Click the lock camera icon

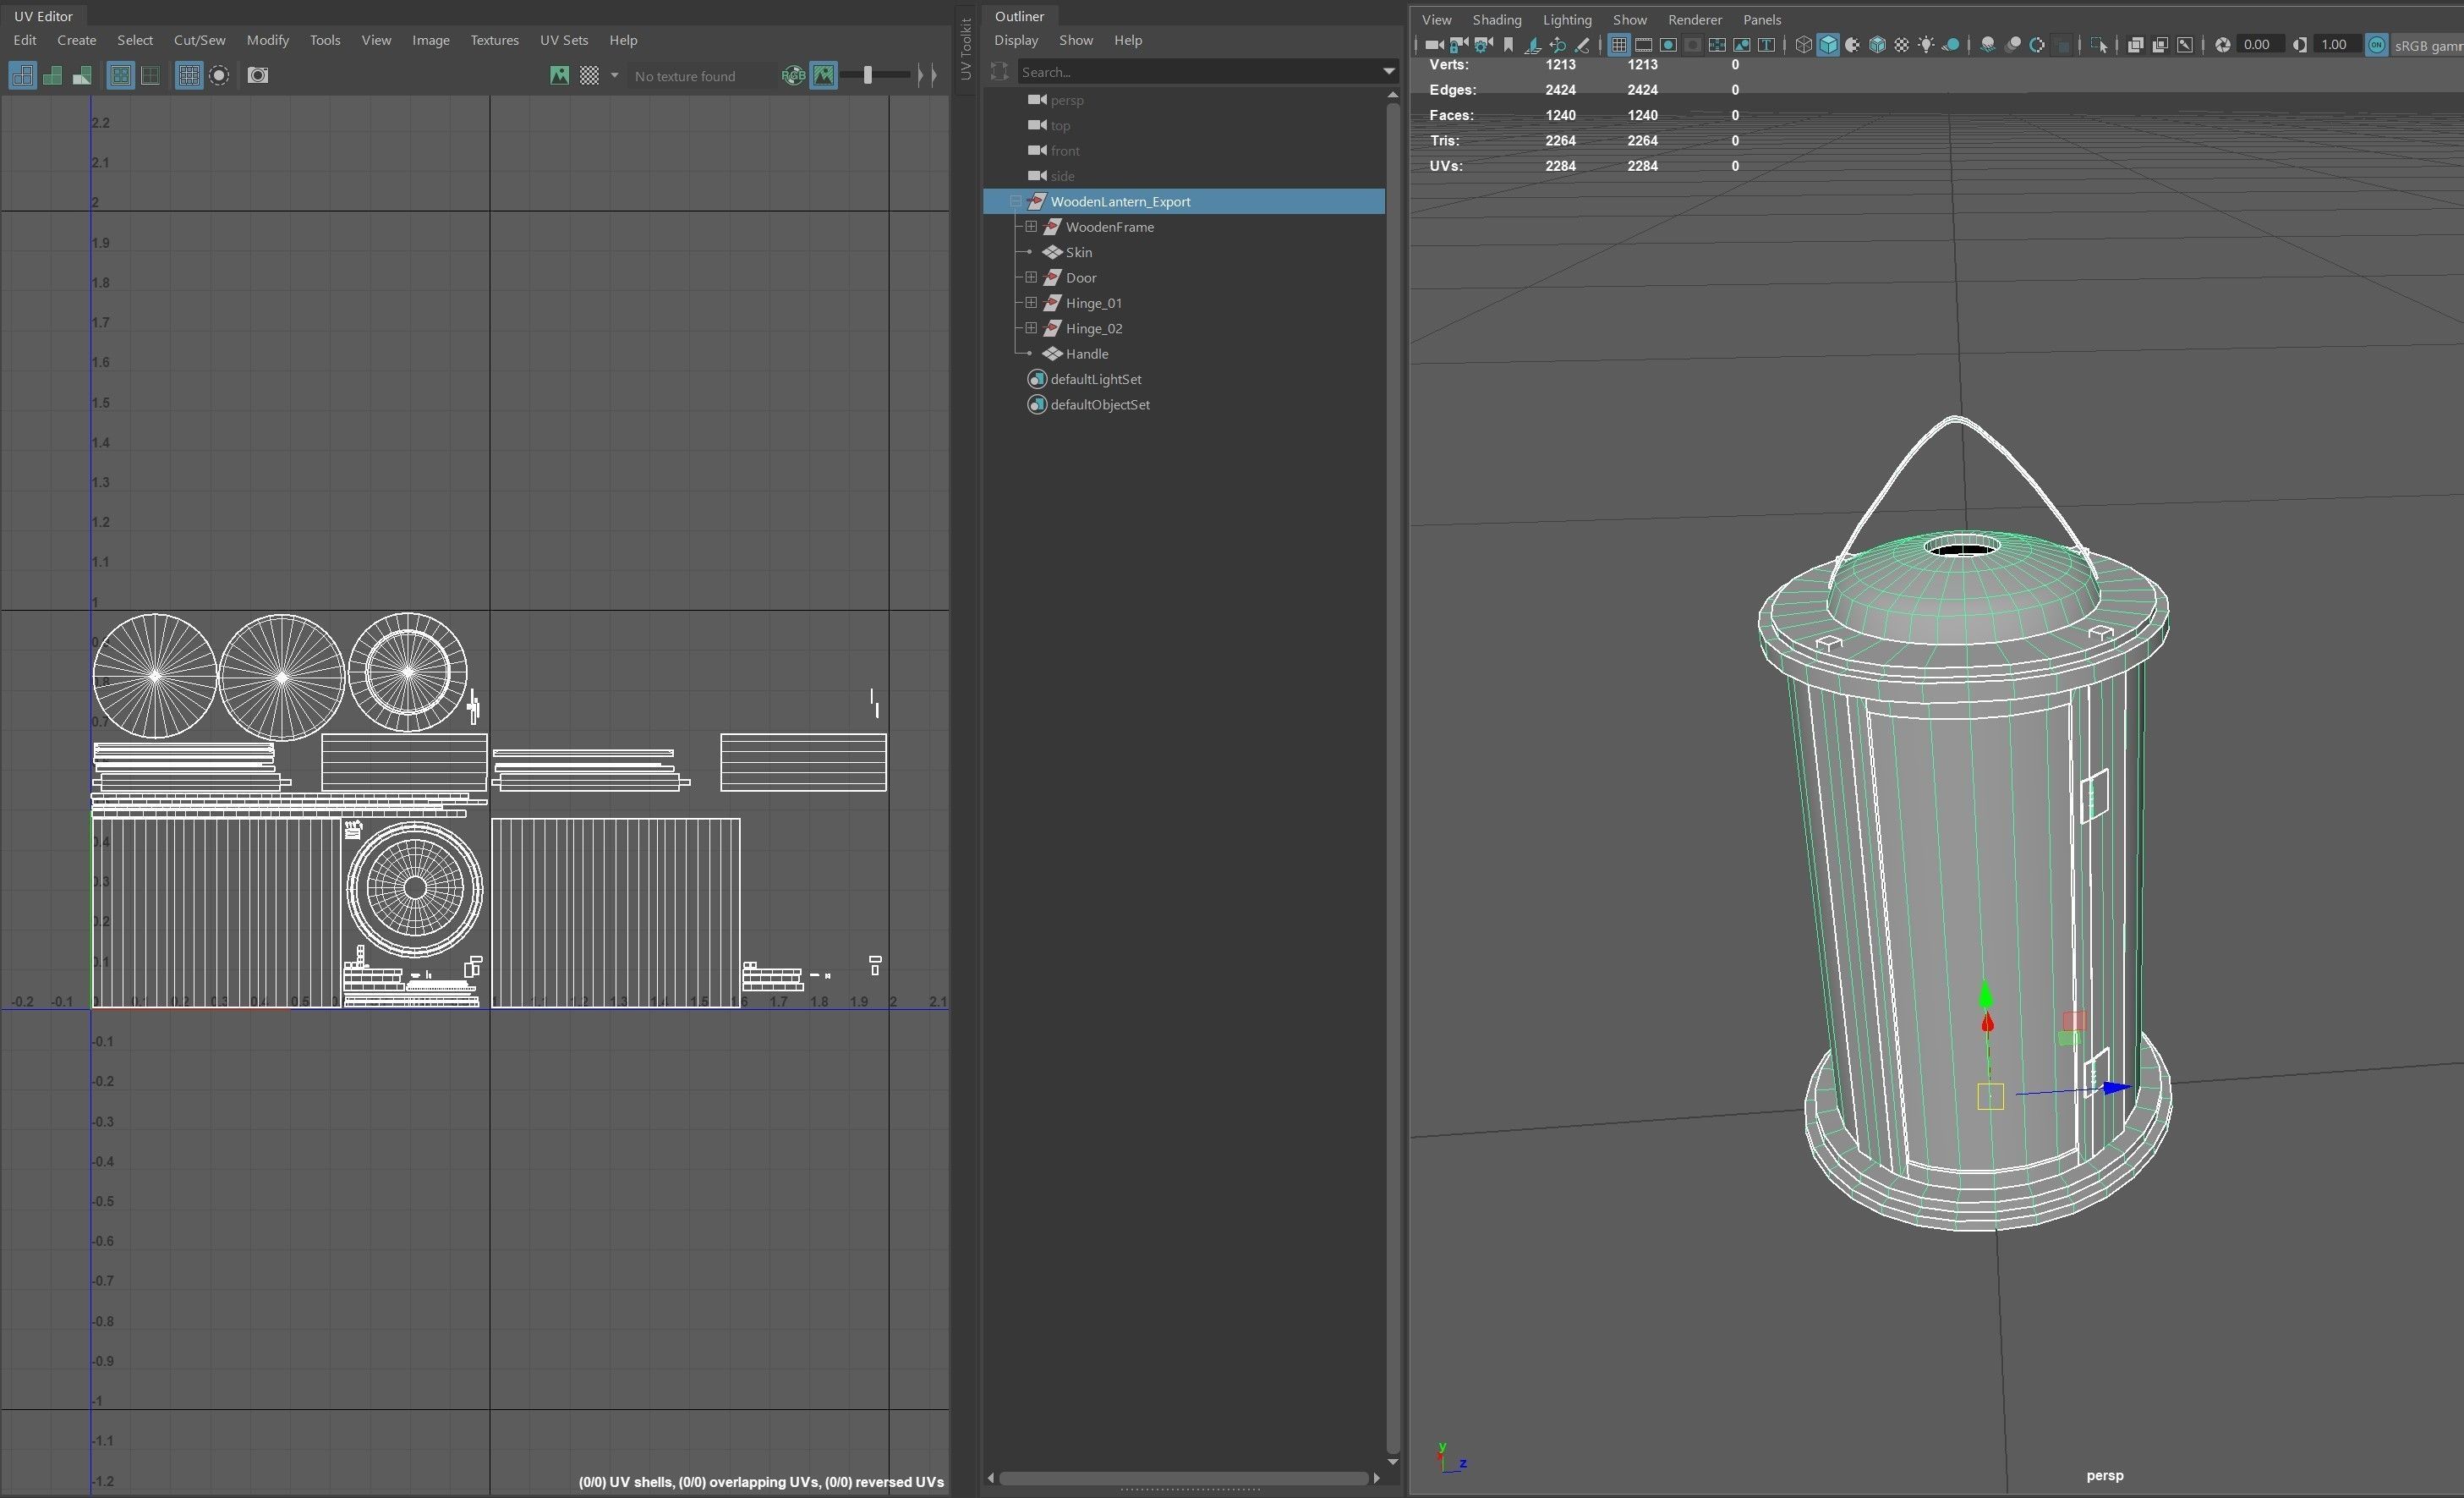(1459, 45)
